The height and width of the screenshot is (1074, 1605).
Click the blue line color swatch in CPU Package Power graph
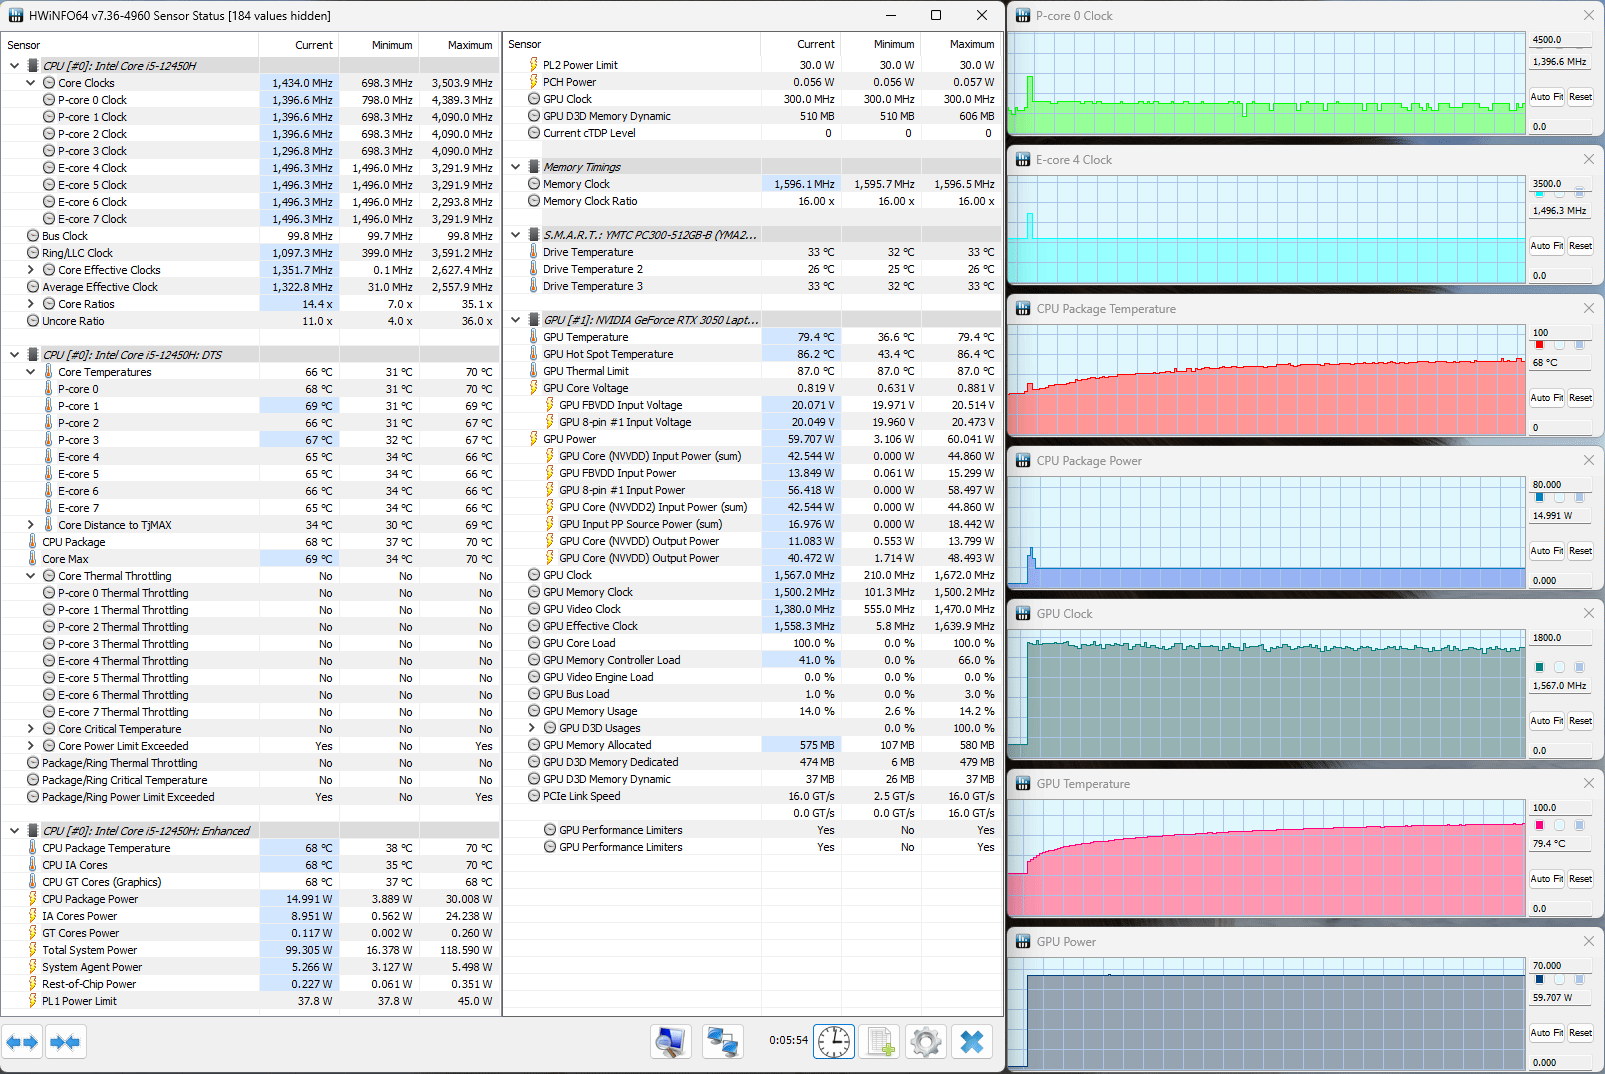[1539, 497]
